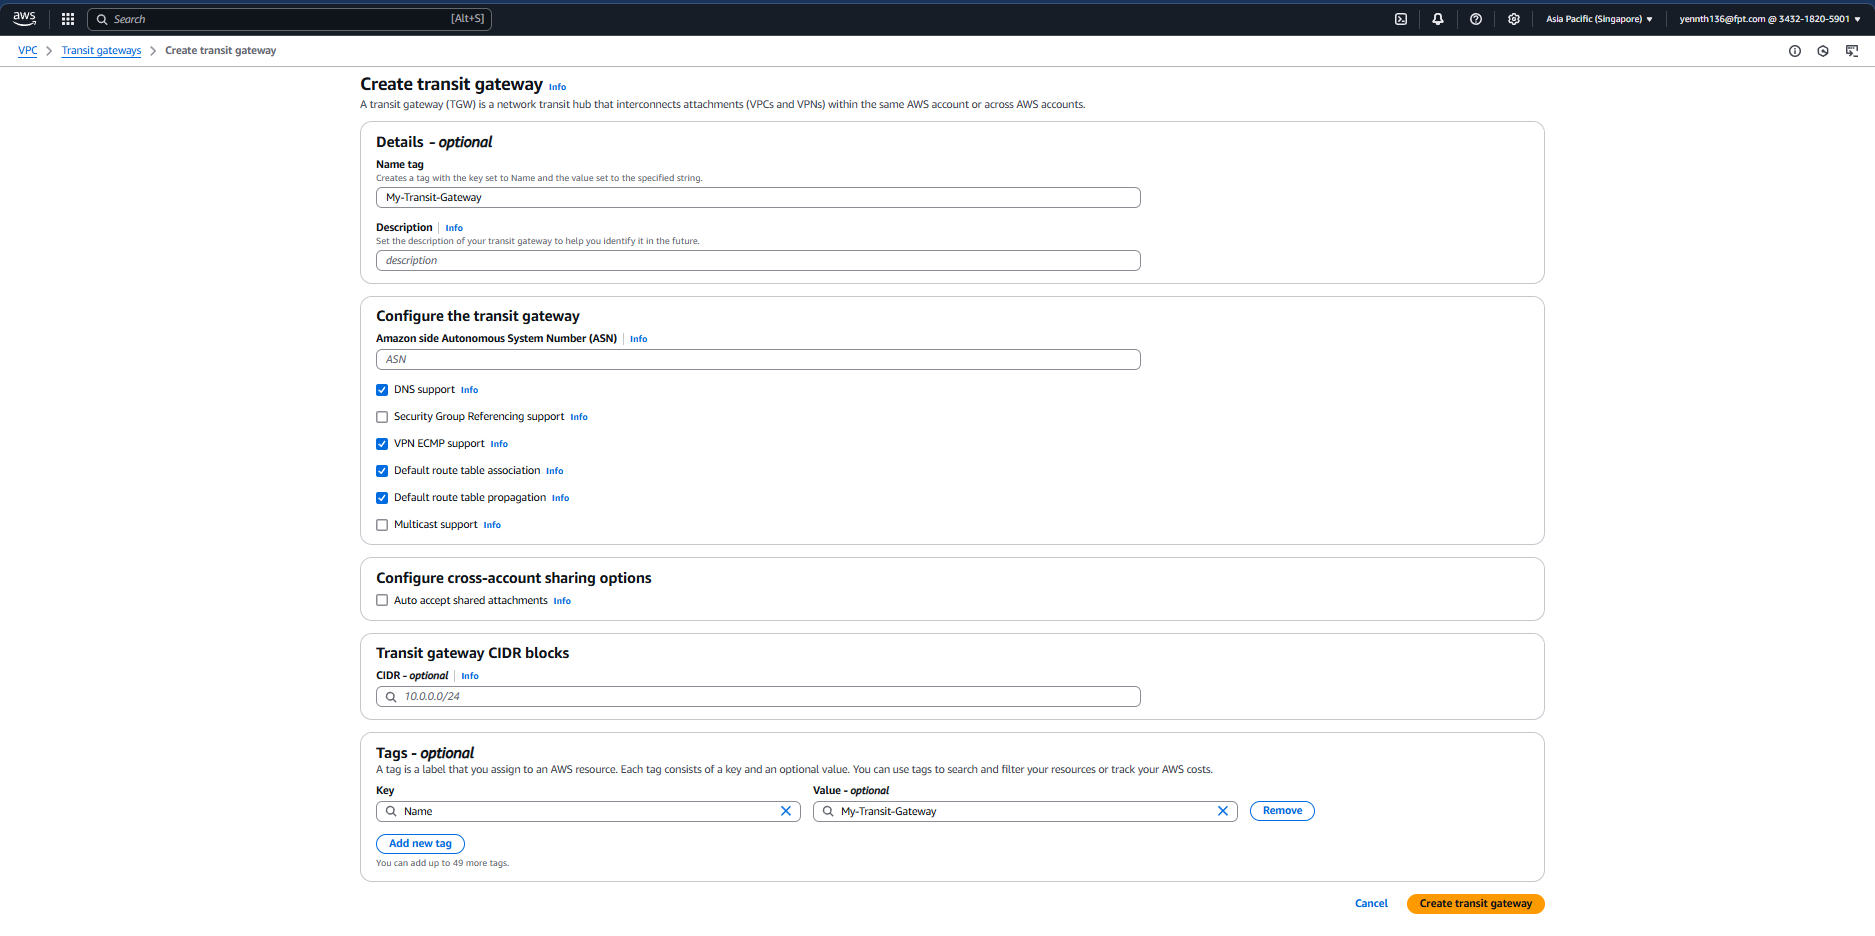Click the info panel icon below header
1875x936 pixels.
click(x=1795, y=51)
